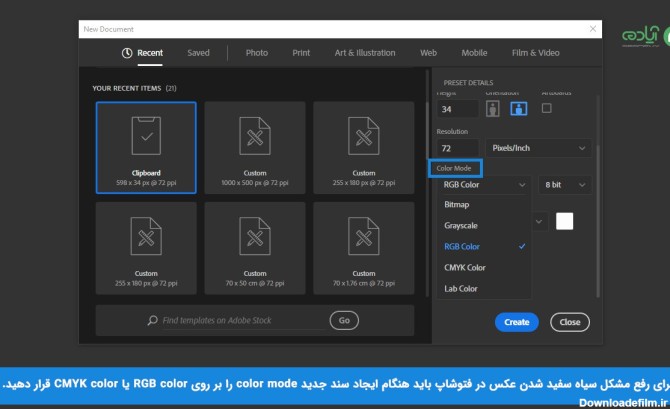Switch to the Recent tab

pos(150,53)
